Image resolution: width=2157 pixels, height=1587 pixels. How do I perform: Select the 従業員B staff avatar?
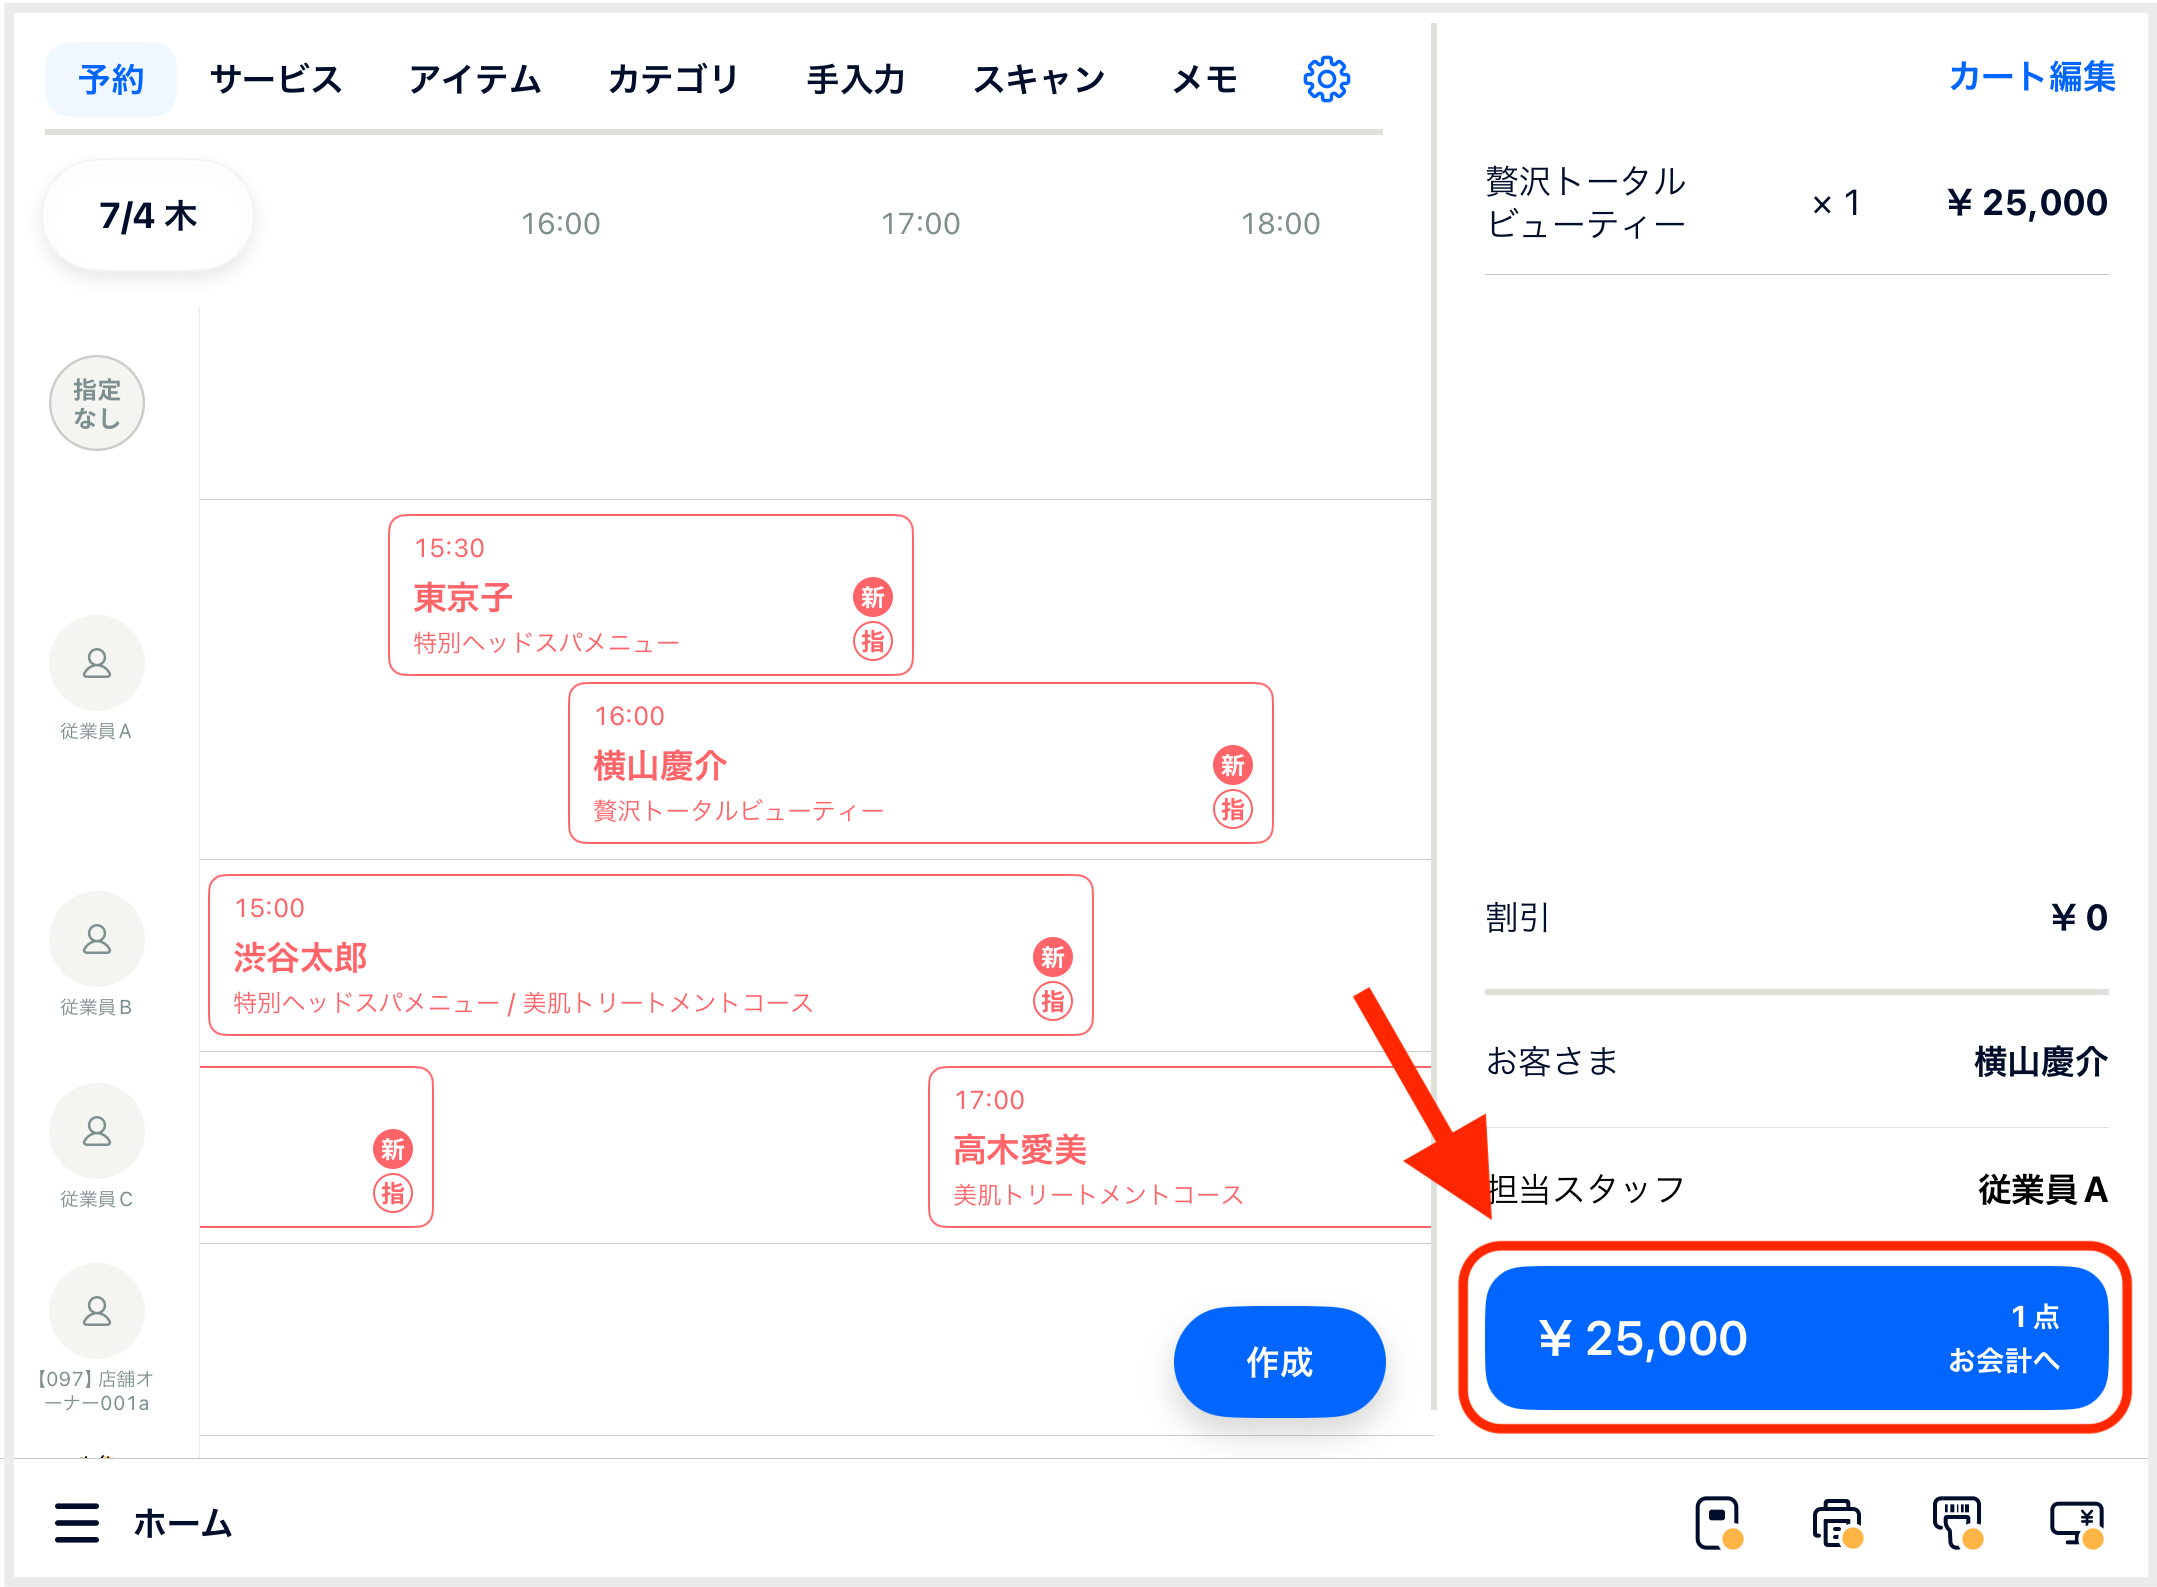click(97, 939)
